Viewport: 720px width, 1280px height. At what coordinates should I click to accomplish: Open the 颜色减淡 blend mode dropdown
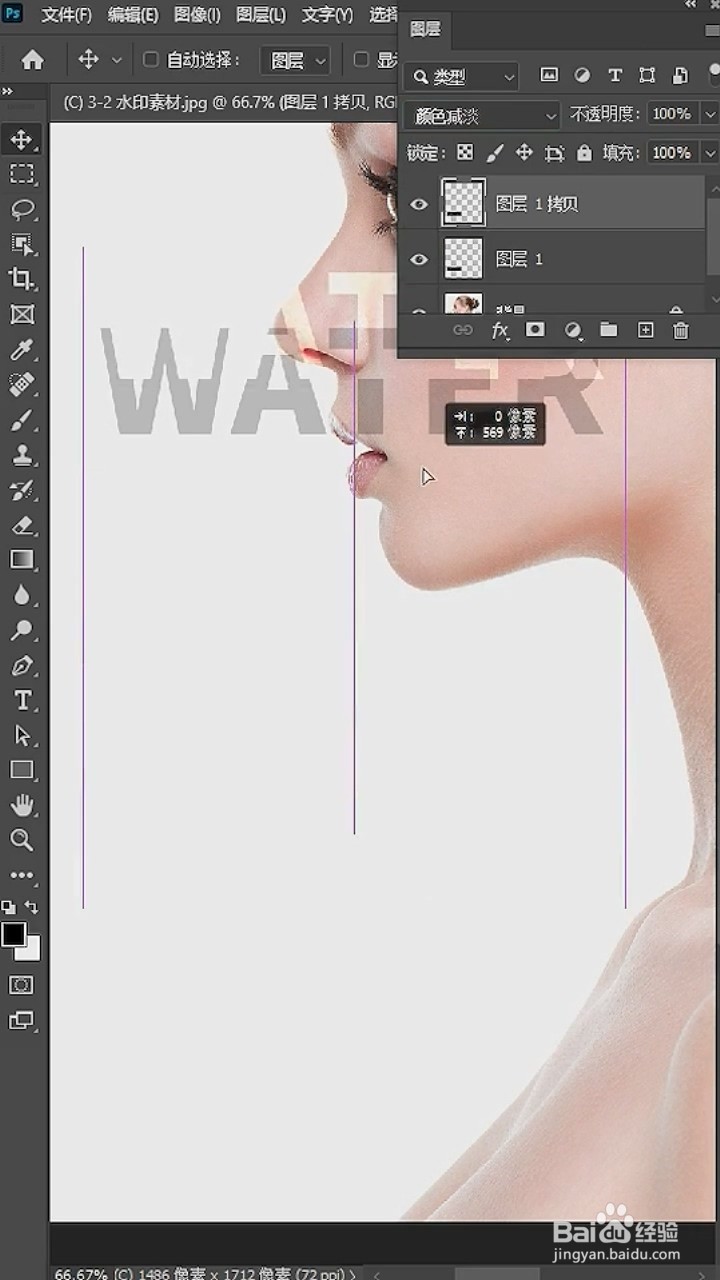(x=482, y=116)
